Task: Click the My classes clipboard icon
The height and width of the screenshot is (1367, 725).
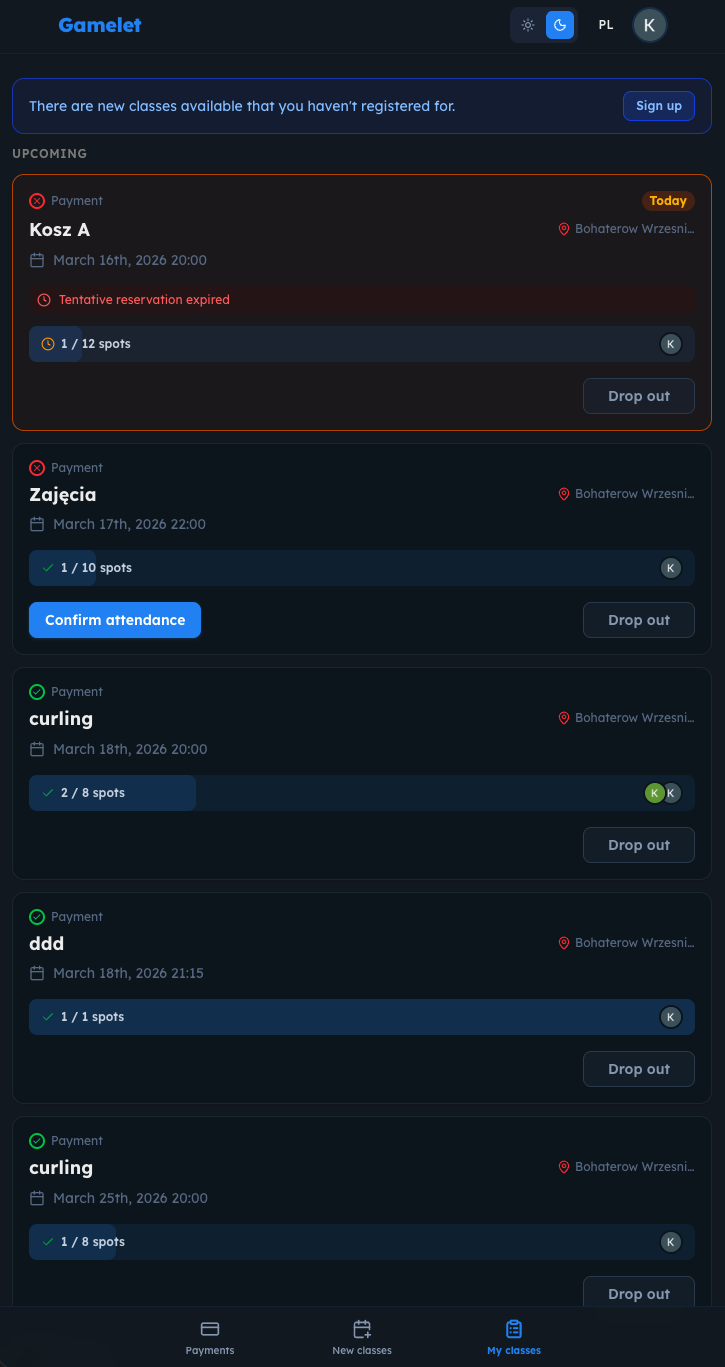Action: pos(513,1328)
